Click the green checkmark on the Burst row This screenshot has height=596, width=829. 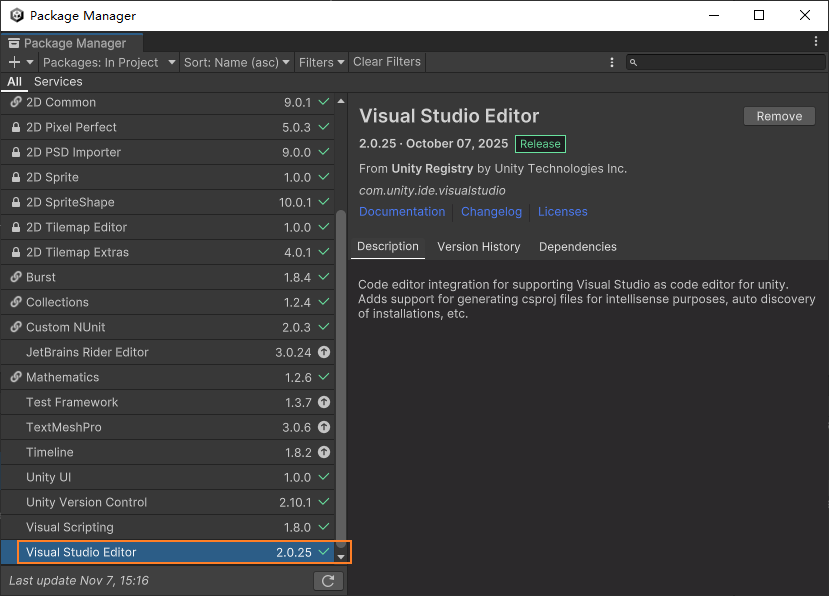coord(324,277)
